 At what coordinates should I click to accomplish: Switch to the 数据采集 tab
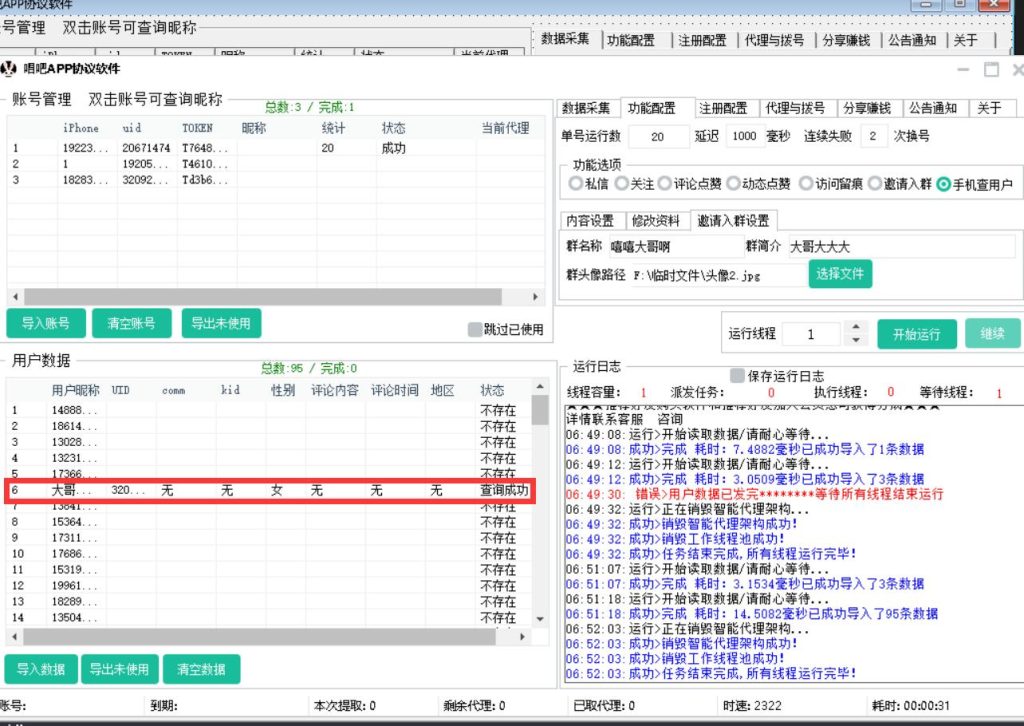click(x=586, y=108)
